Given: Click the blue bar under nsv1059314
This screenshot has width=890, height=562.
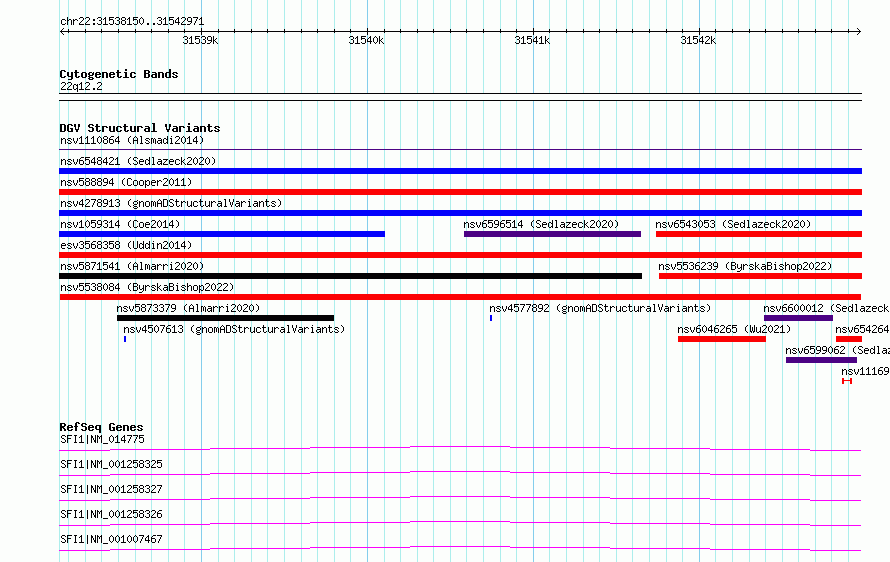Looking at the screenshot, I should tap(222, 234).
